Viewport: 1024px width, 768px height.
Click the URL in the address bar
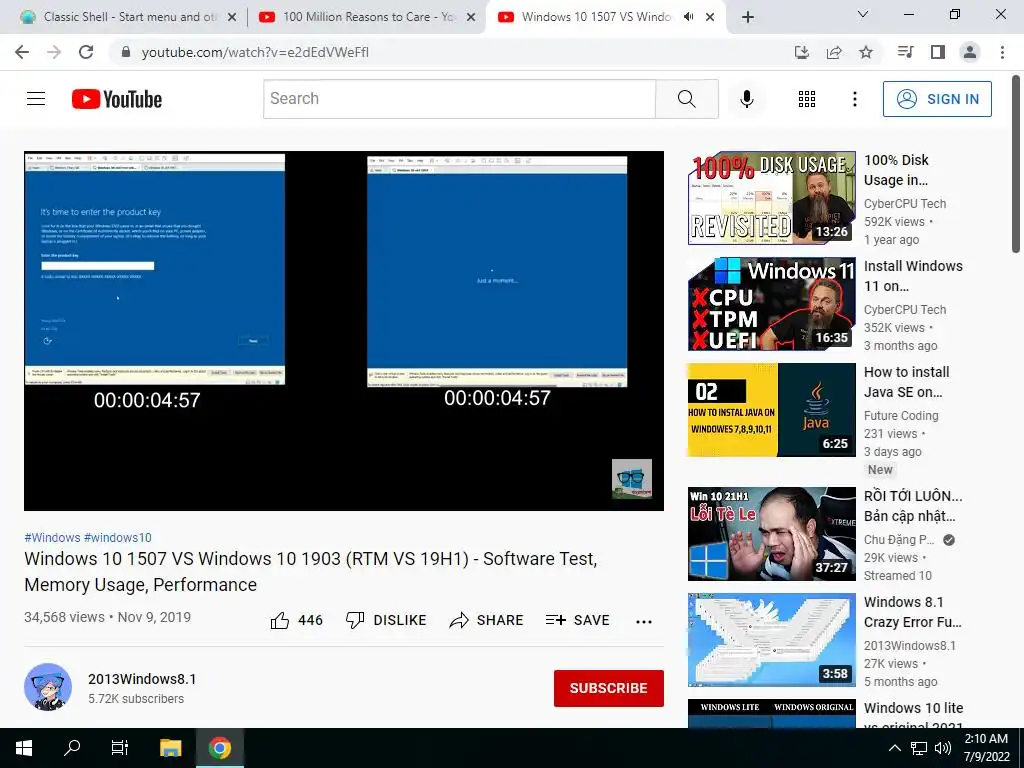[255, 52]
